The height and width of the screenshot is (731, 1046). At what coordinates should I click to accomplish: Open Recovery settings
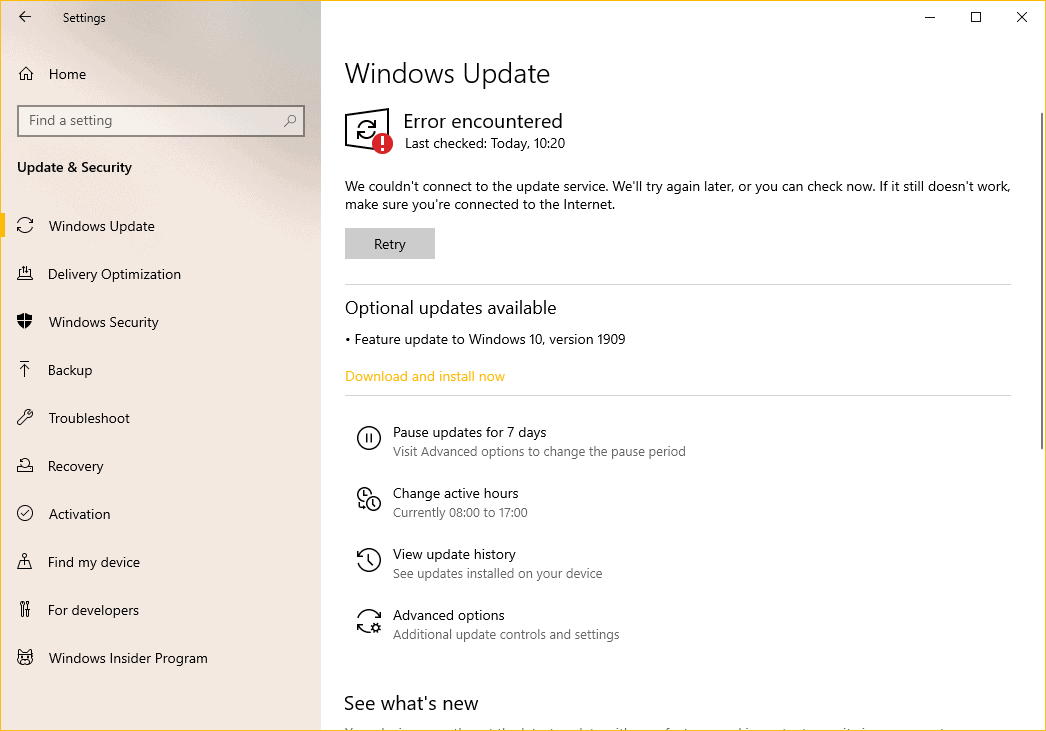(76, 466)
